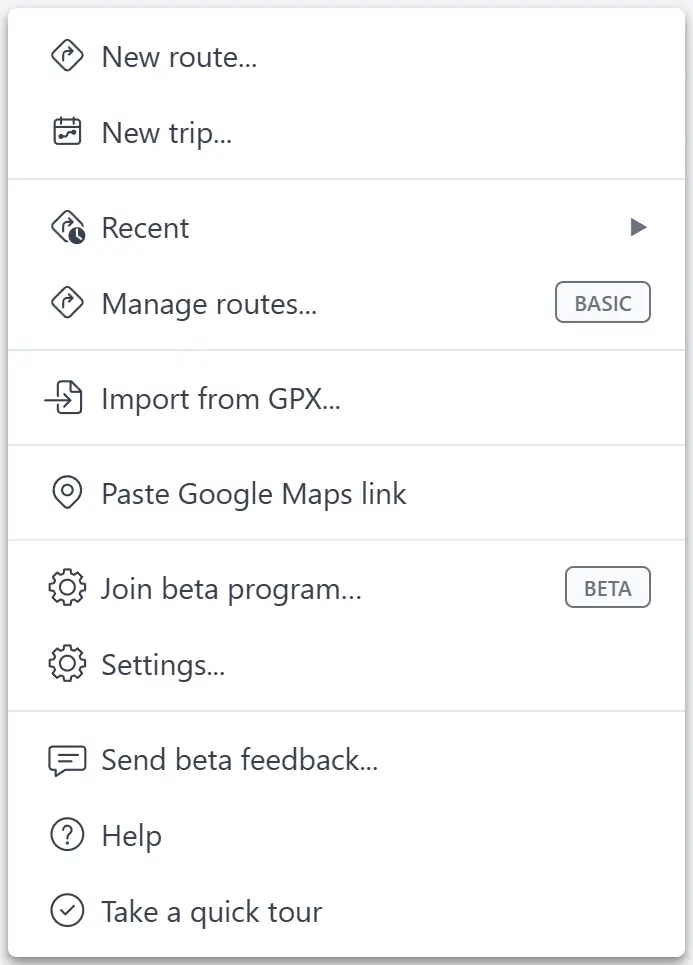Screen dimensions: 693x965
Task: Click the New route diamond arrow icon
Action: (67, 56)
